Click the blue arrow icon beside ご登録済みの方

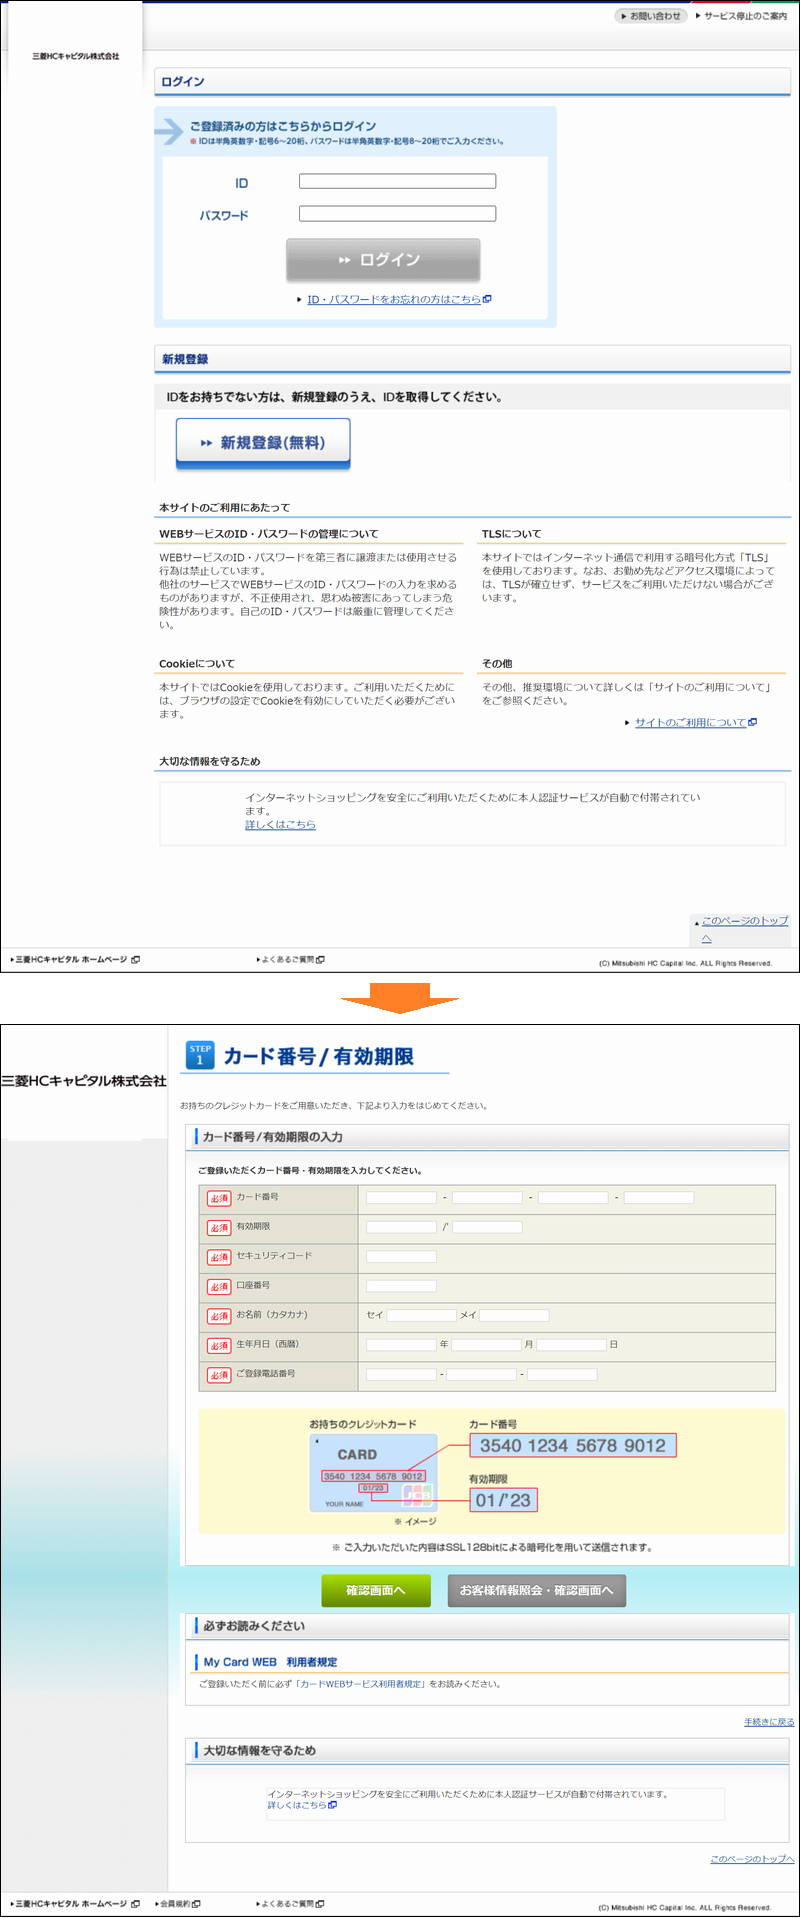pos(170,131)
